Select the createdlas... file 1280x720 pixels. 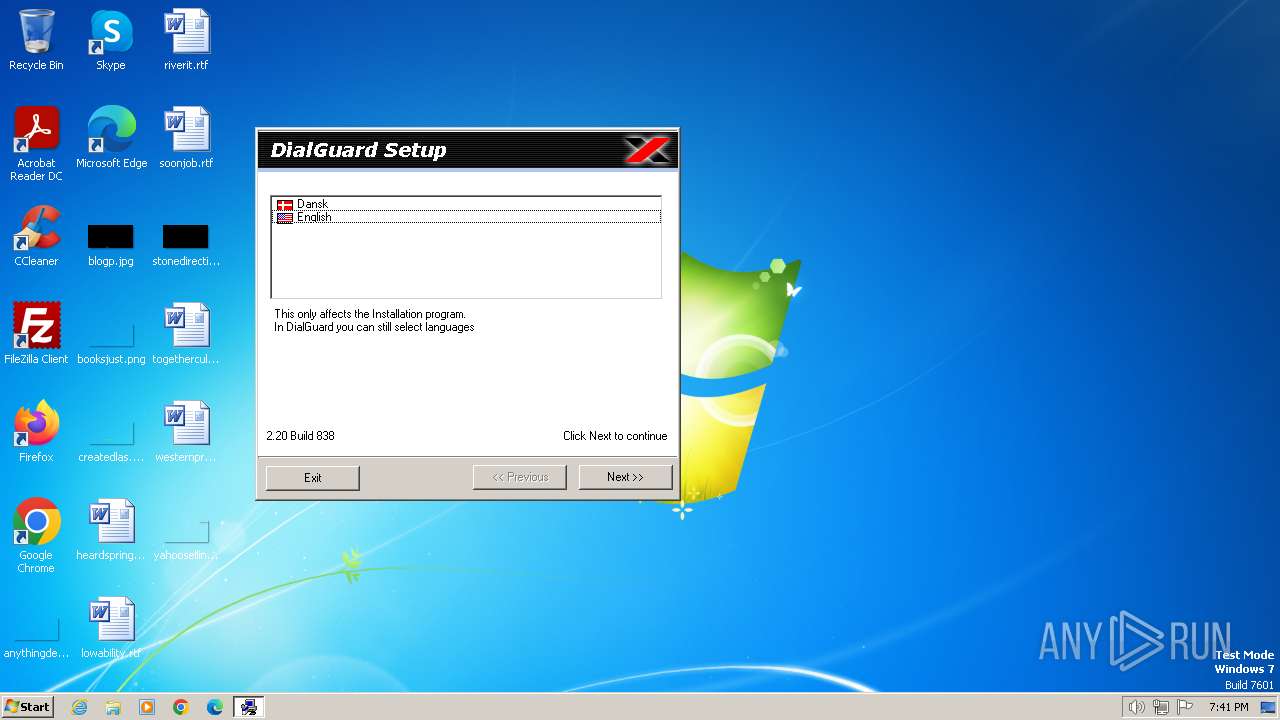pos(111,440)
